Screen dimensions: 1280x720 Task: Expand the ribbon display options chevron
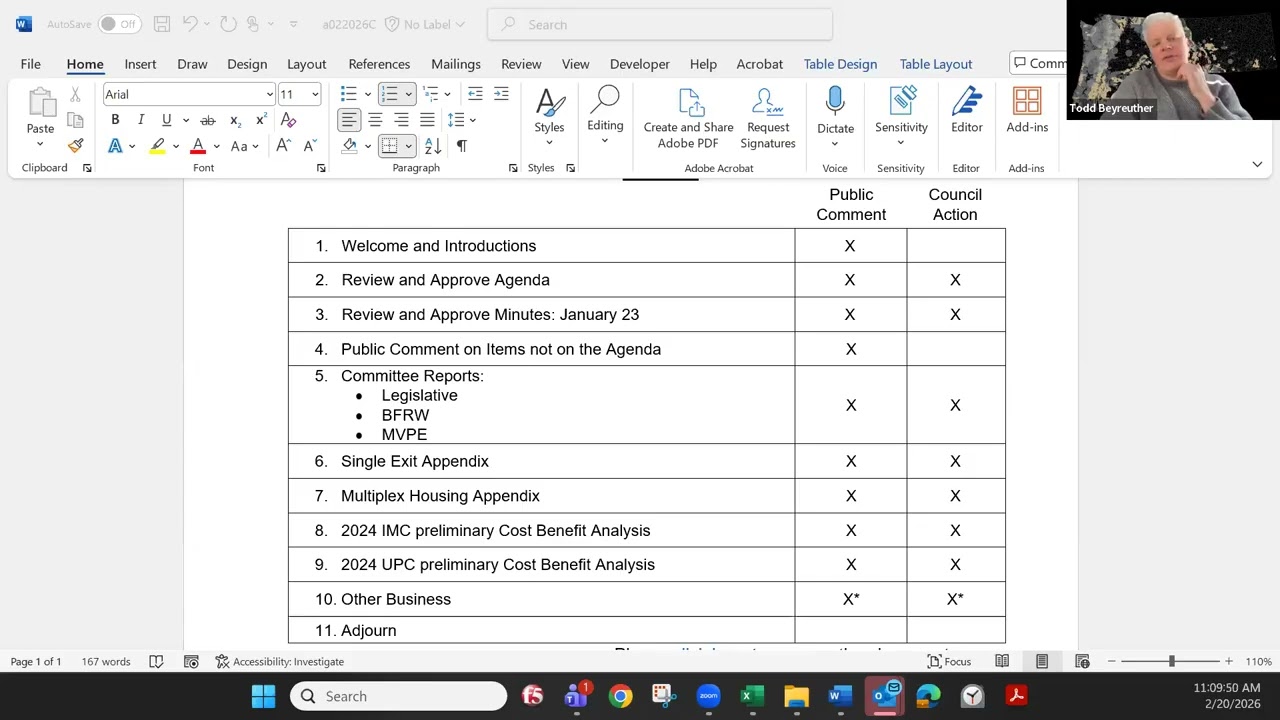1257,164
